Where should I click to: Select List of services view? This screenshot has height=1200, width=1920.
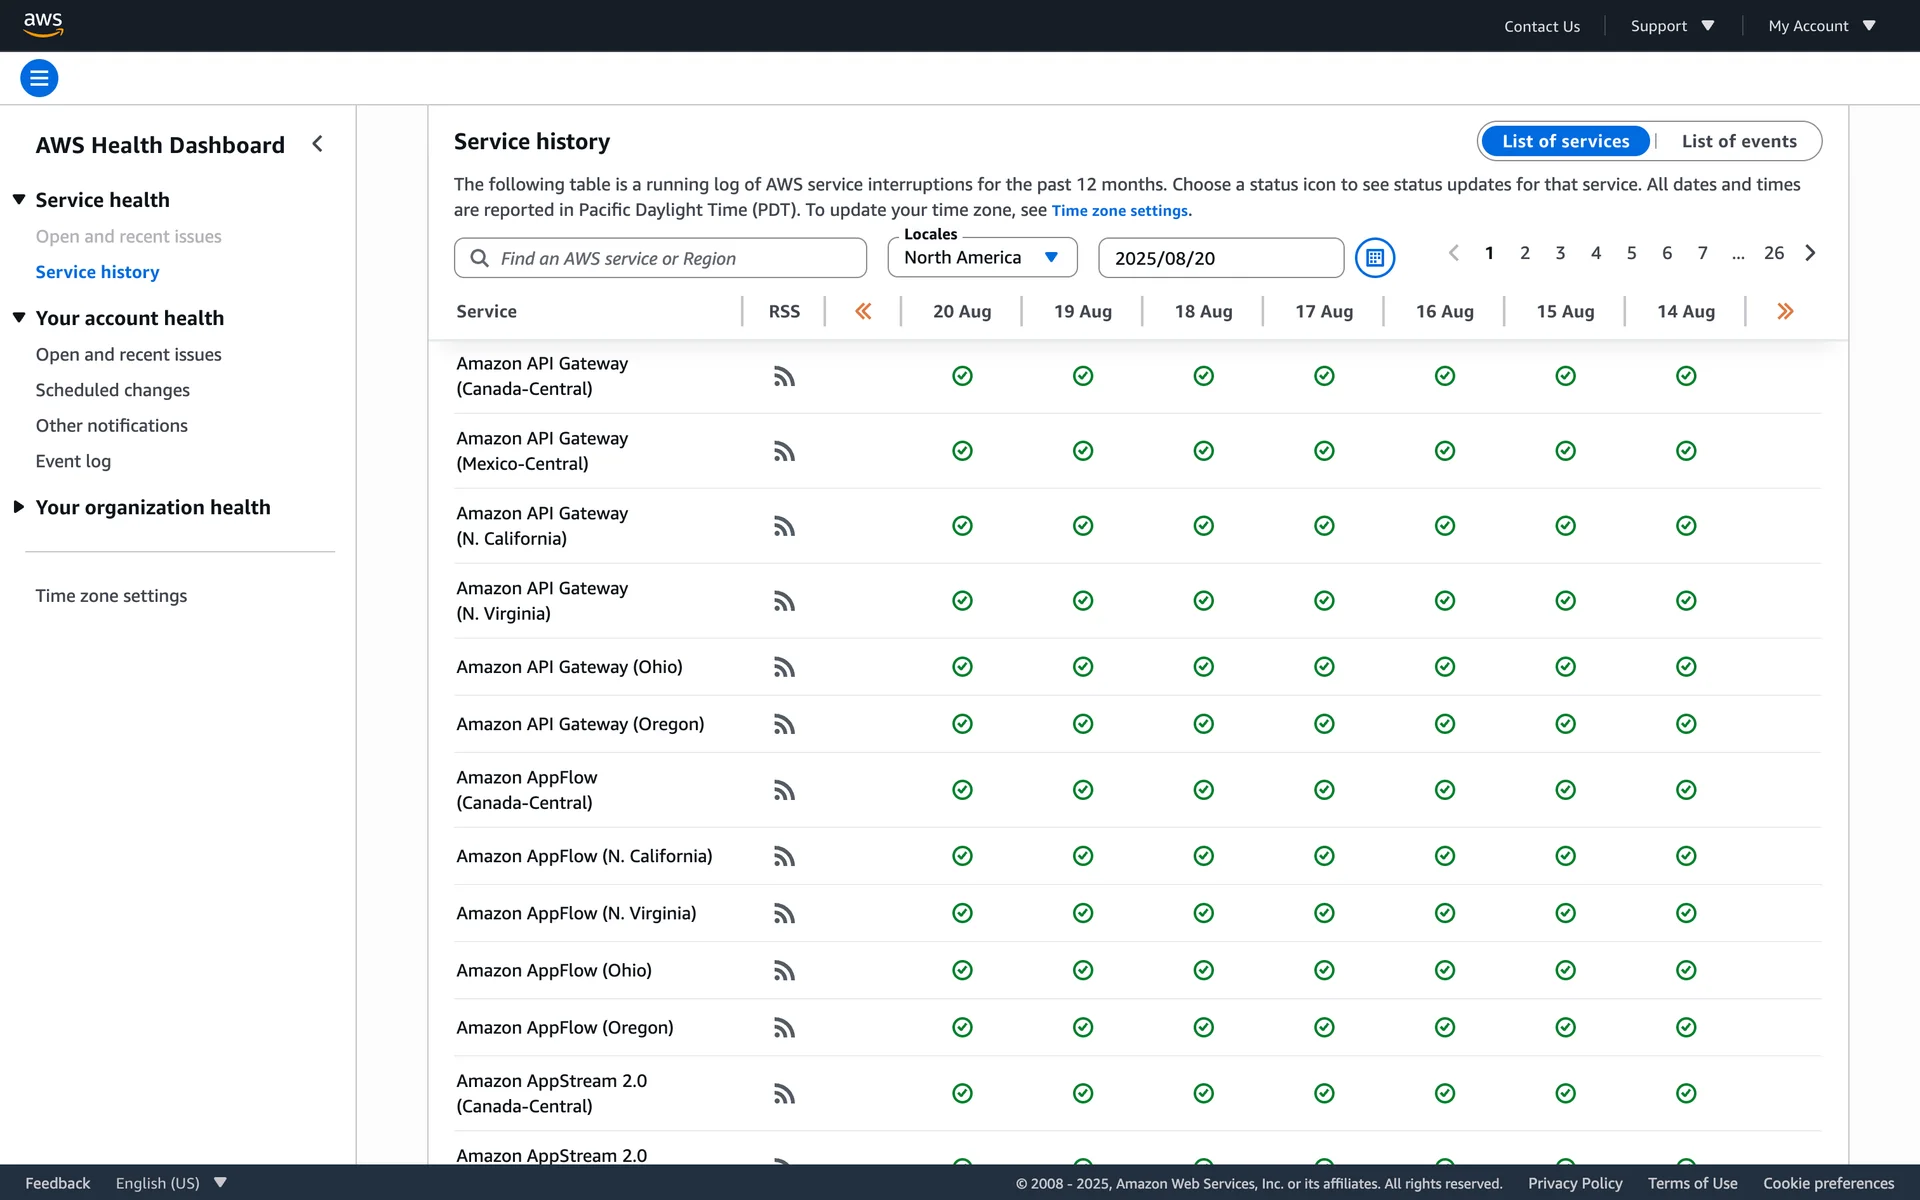pos(1565,141)
